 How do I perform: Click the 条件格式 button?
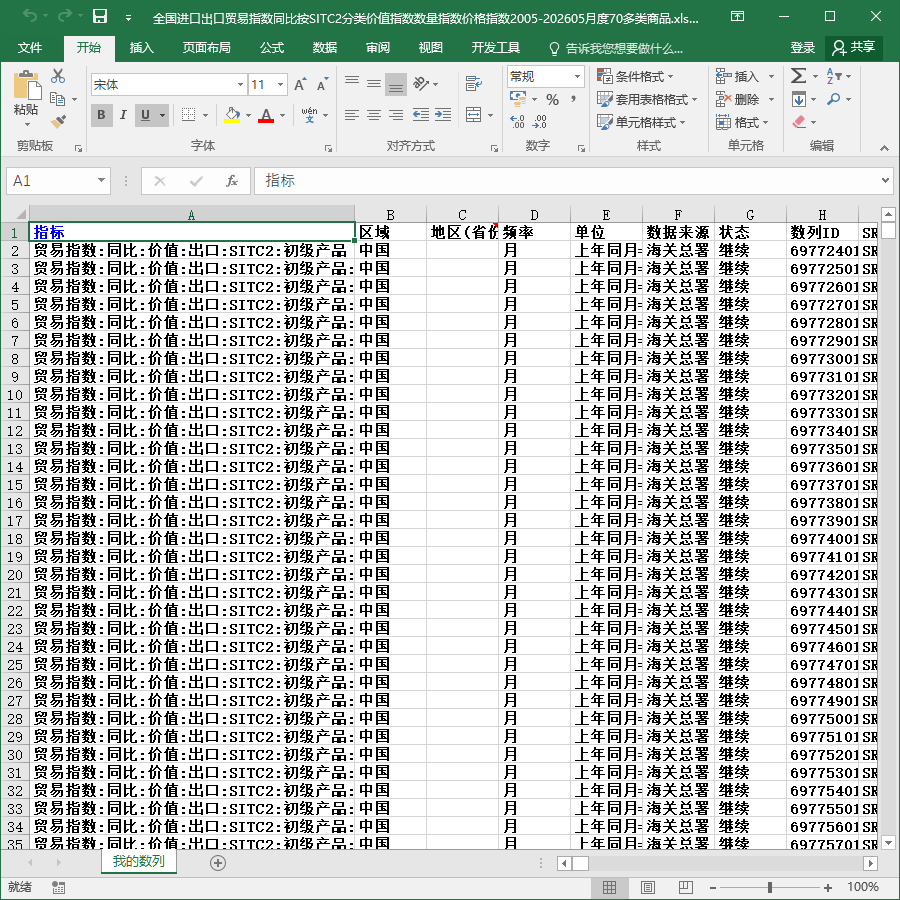(x=635, y=76)
